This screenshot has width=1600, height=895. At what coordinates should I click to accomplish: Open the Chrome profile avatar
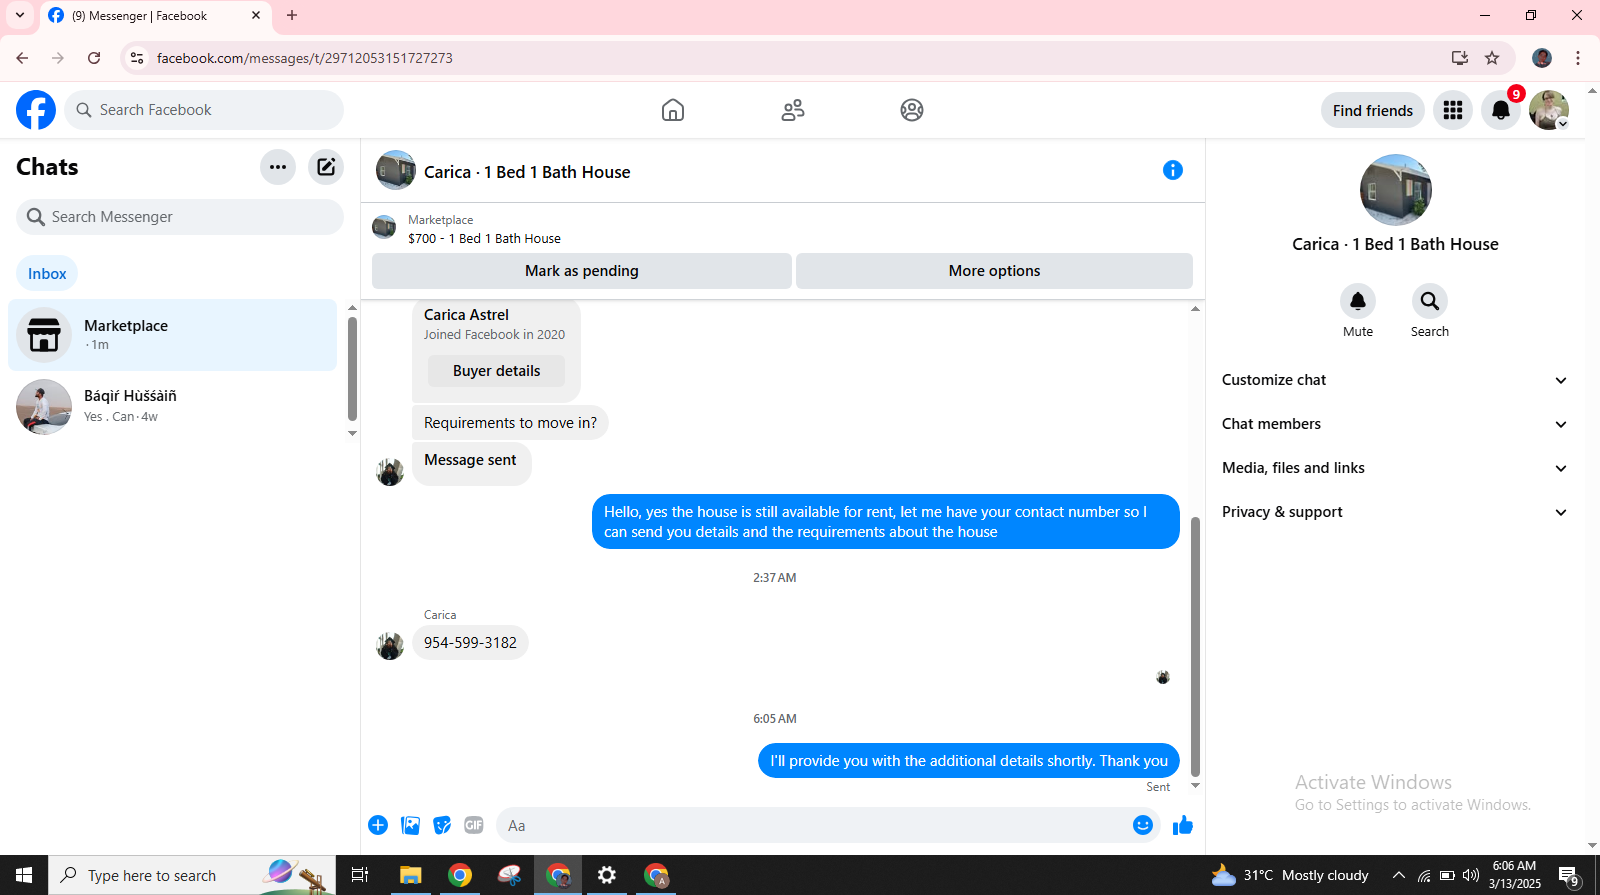click(x=1542, y=58)
